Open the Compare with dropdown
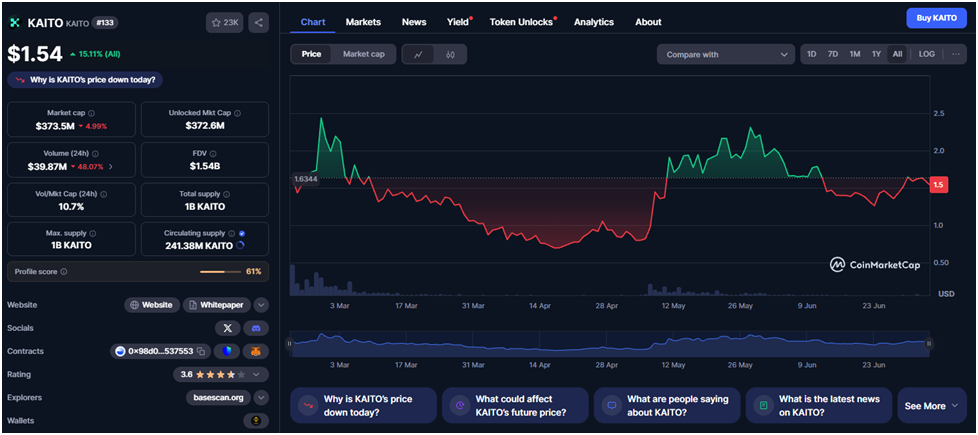978x435 pixels. [x=726, y=54]
